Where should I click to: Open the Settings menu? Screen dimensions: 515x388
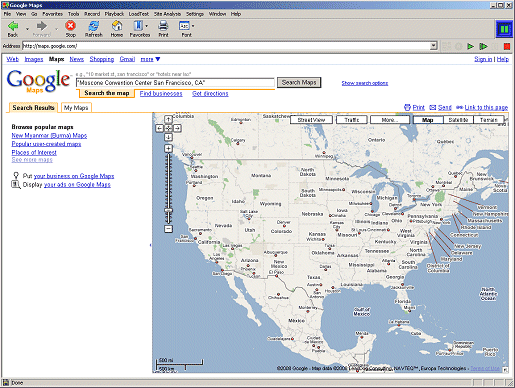coord(195,14)
